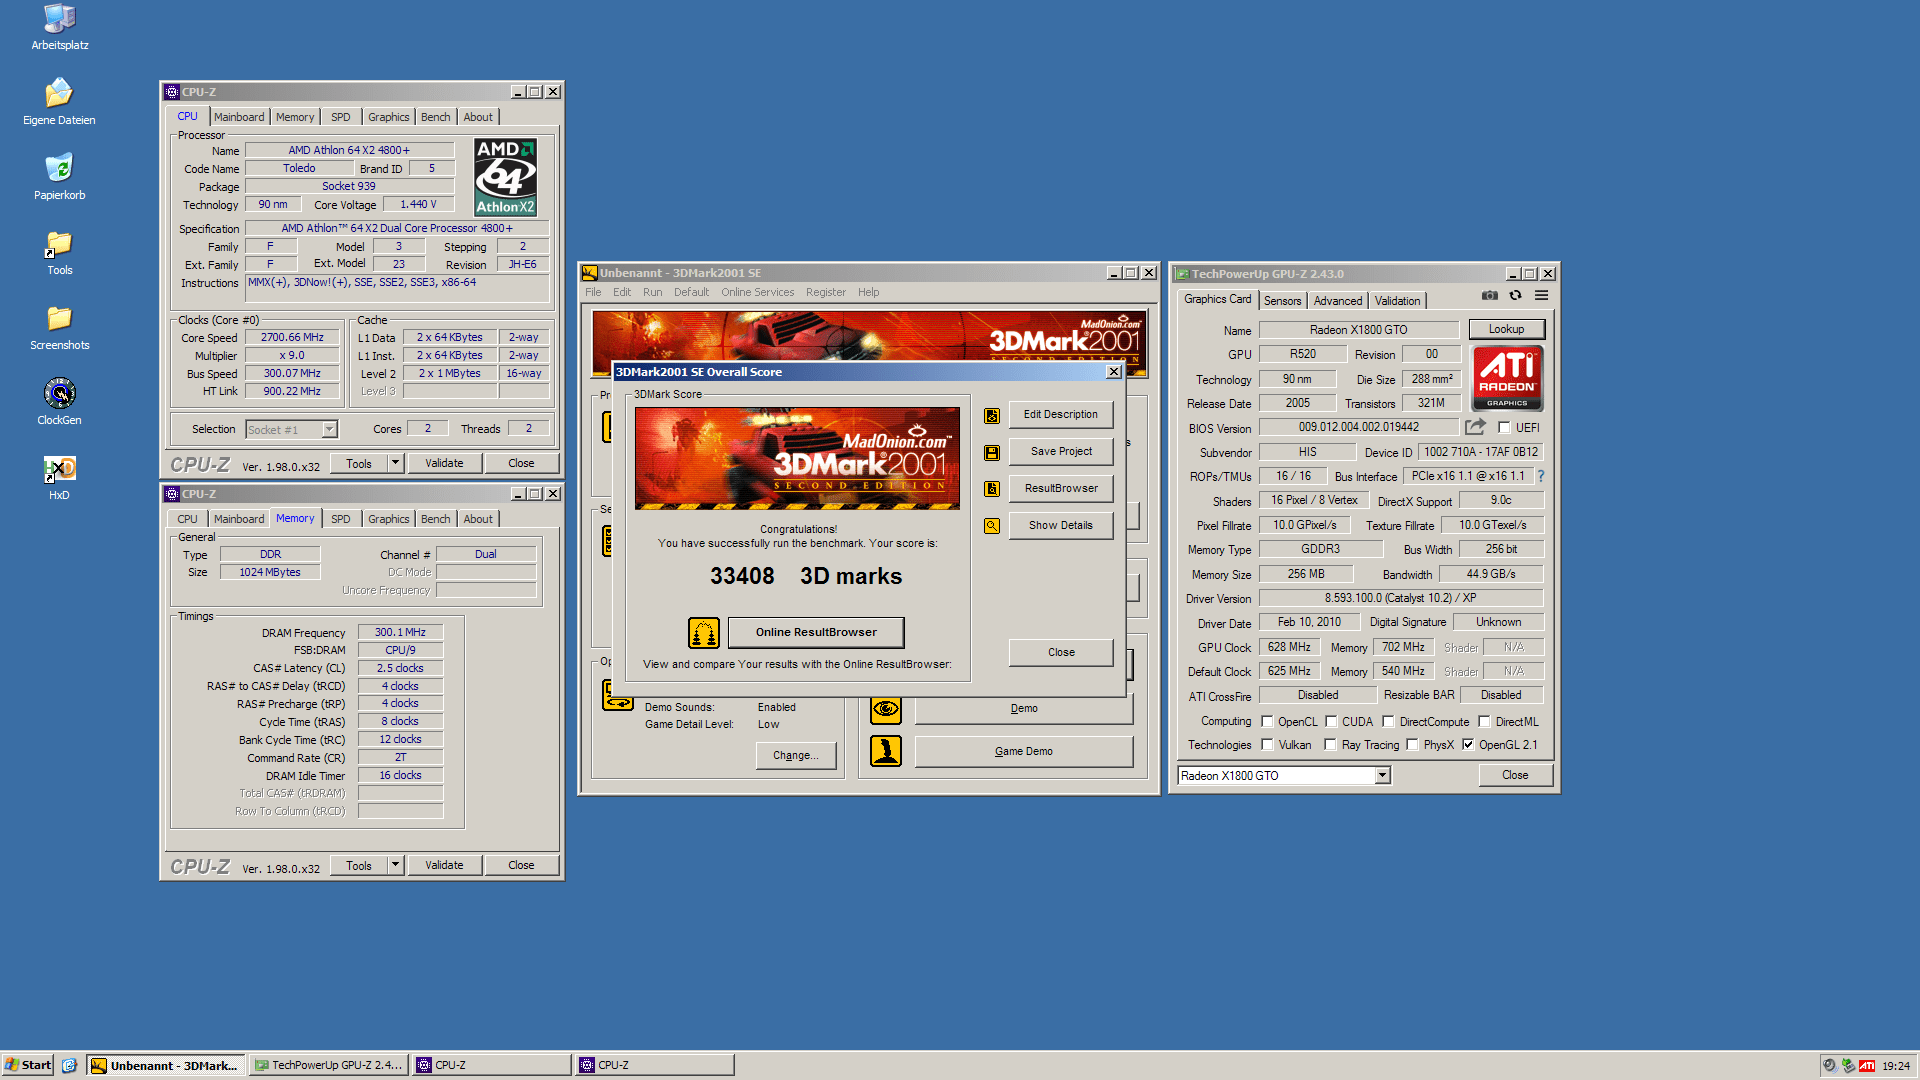The image size is (1920, 1080).
Task: Open the Tools folder shortcut on desktop
Action: pyautogui.click(x=59, y=252)
